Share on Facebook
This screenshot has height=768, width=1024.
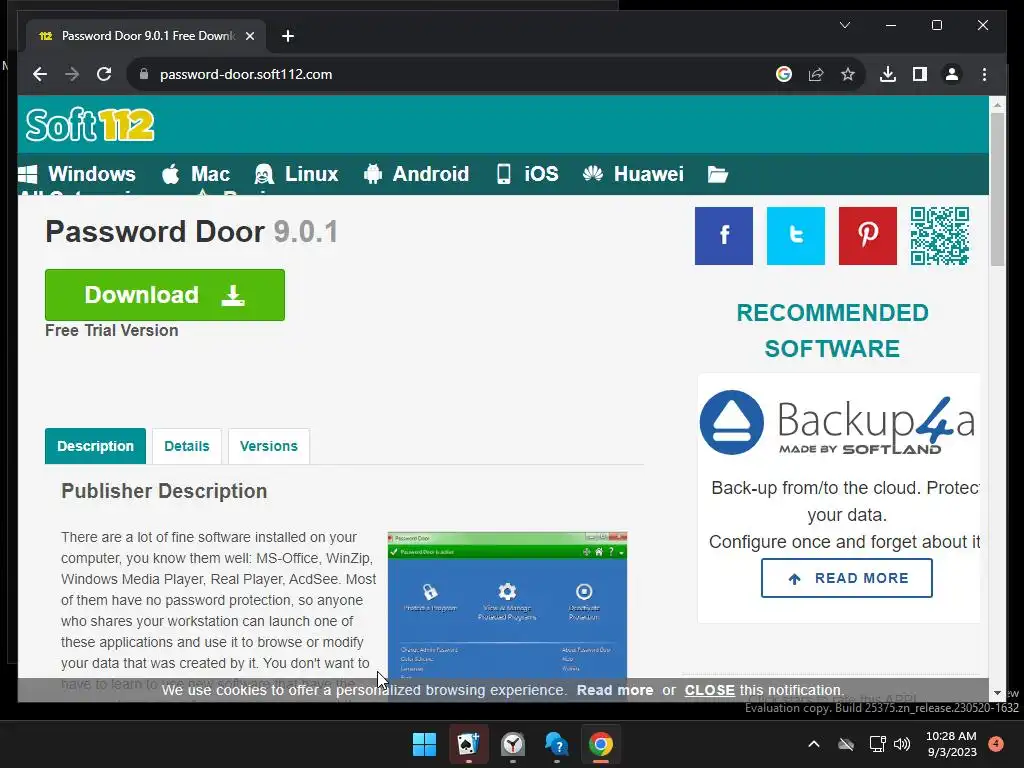click(724, 236)
